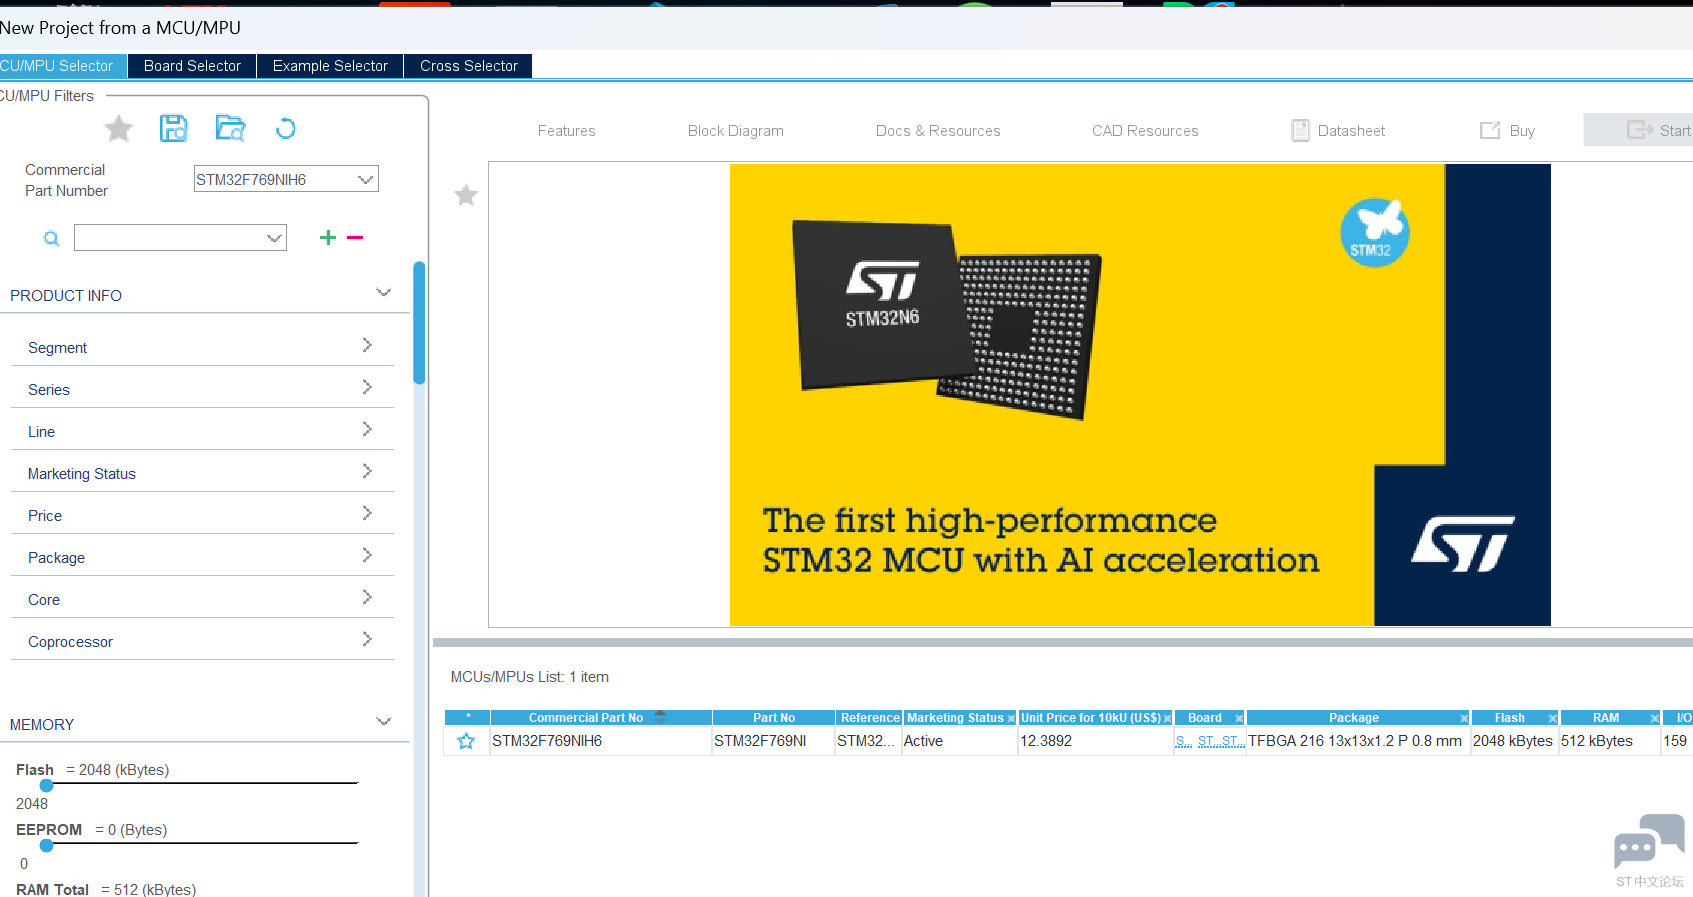
Task: Click the STM32N6 promotional banner
Action: pos(1140,395)
